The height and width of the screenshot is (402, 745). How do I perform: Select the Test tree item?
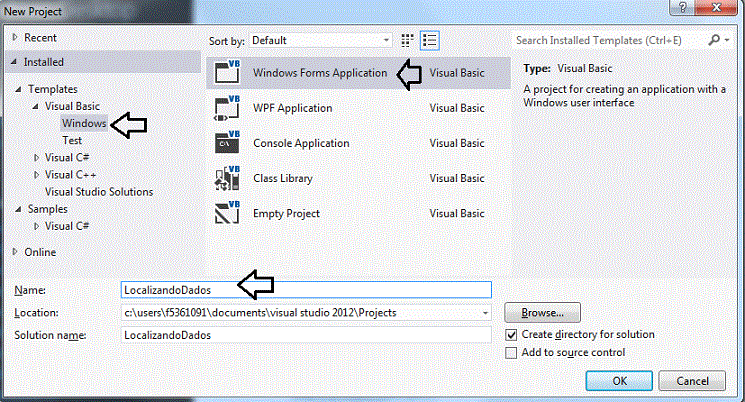tap(72, 140)
